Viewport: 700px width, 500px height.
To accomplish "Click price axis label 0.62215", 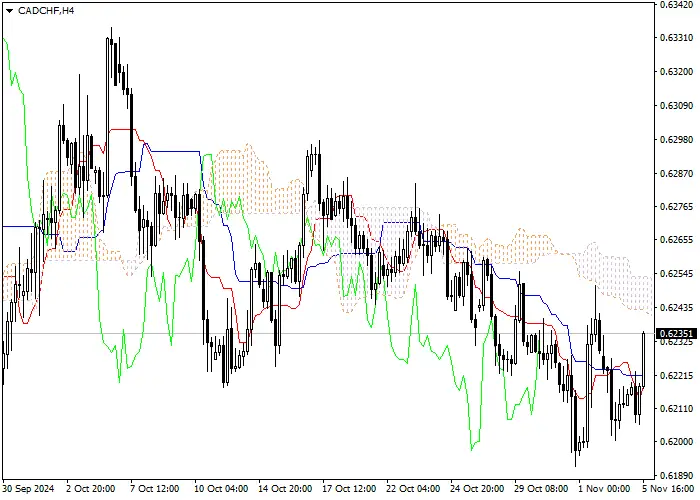I will pyautogui.click(x=677, y=376).
